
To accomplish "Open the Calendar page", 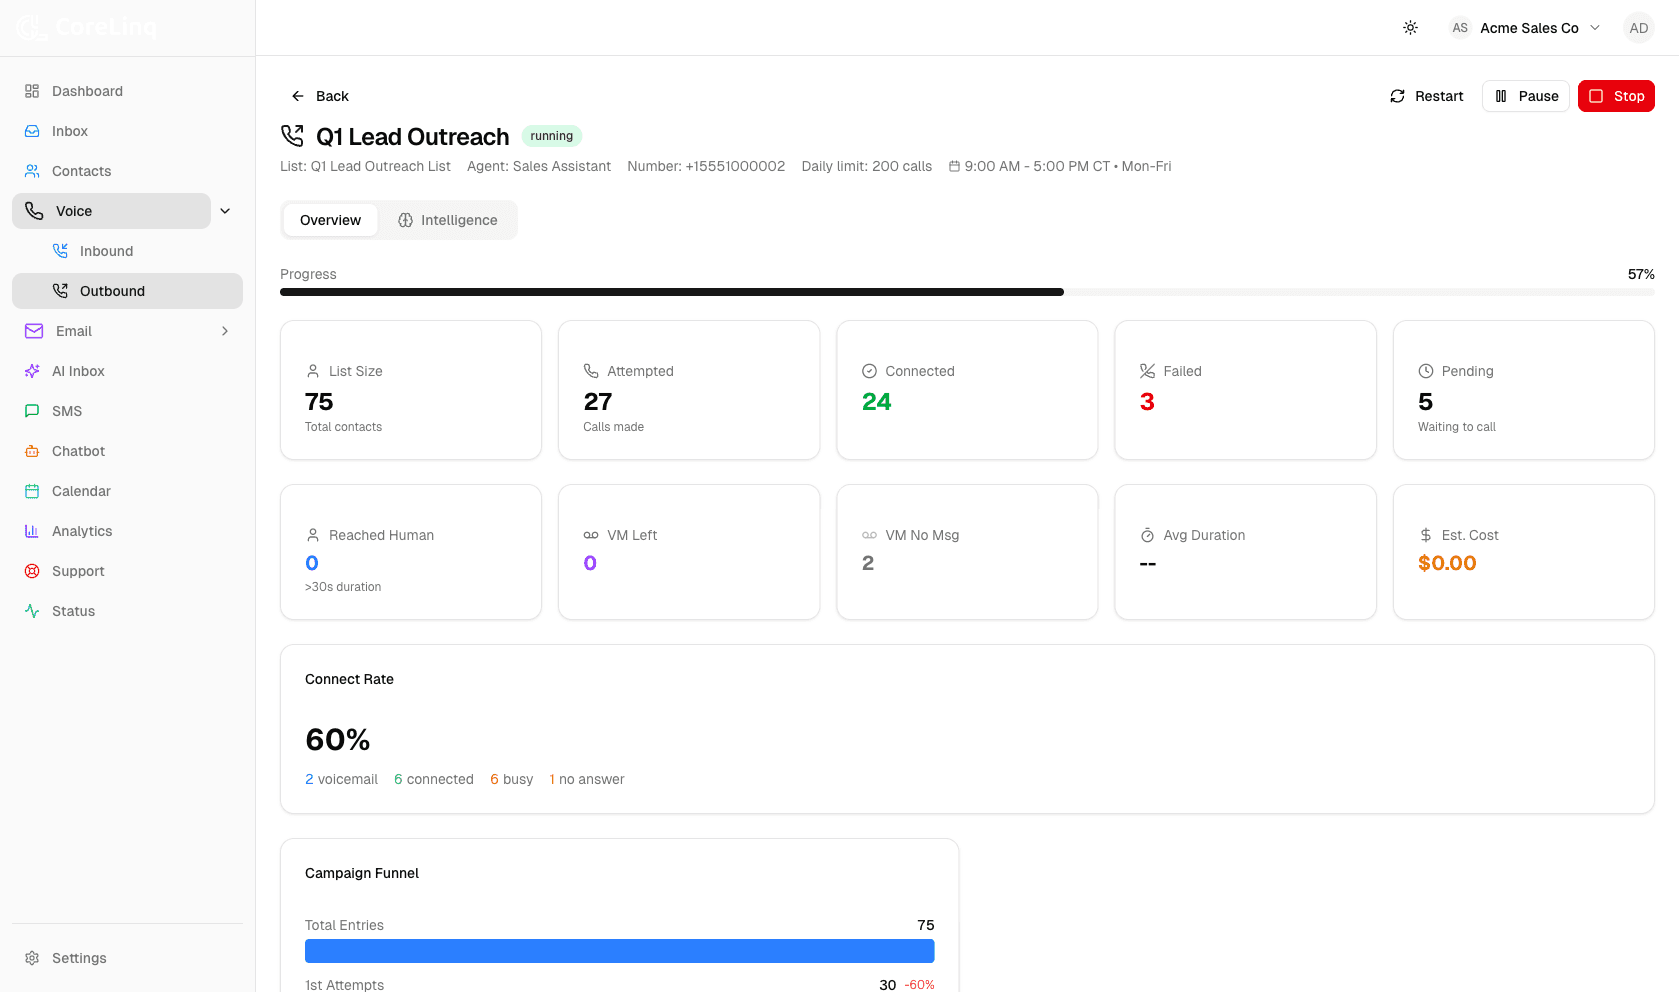I will point(127,491).
